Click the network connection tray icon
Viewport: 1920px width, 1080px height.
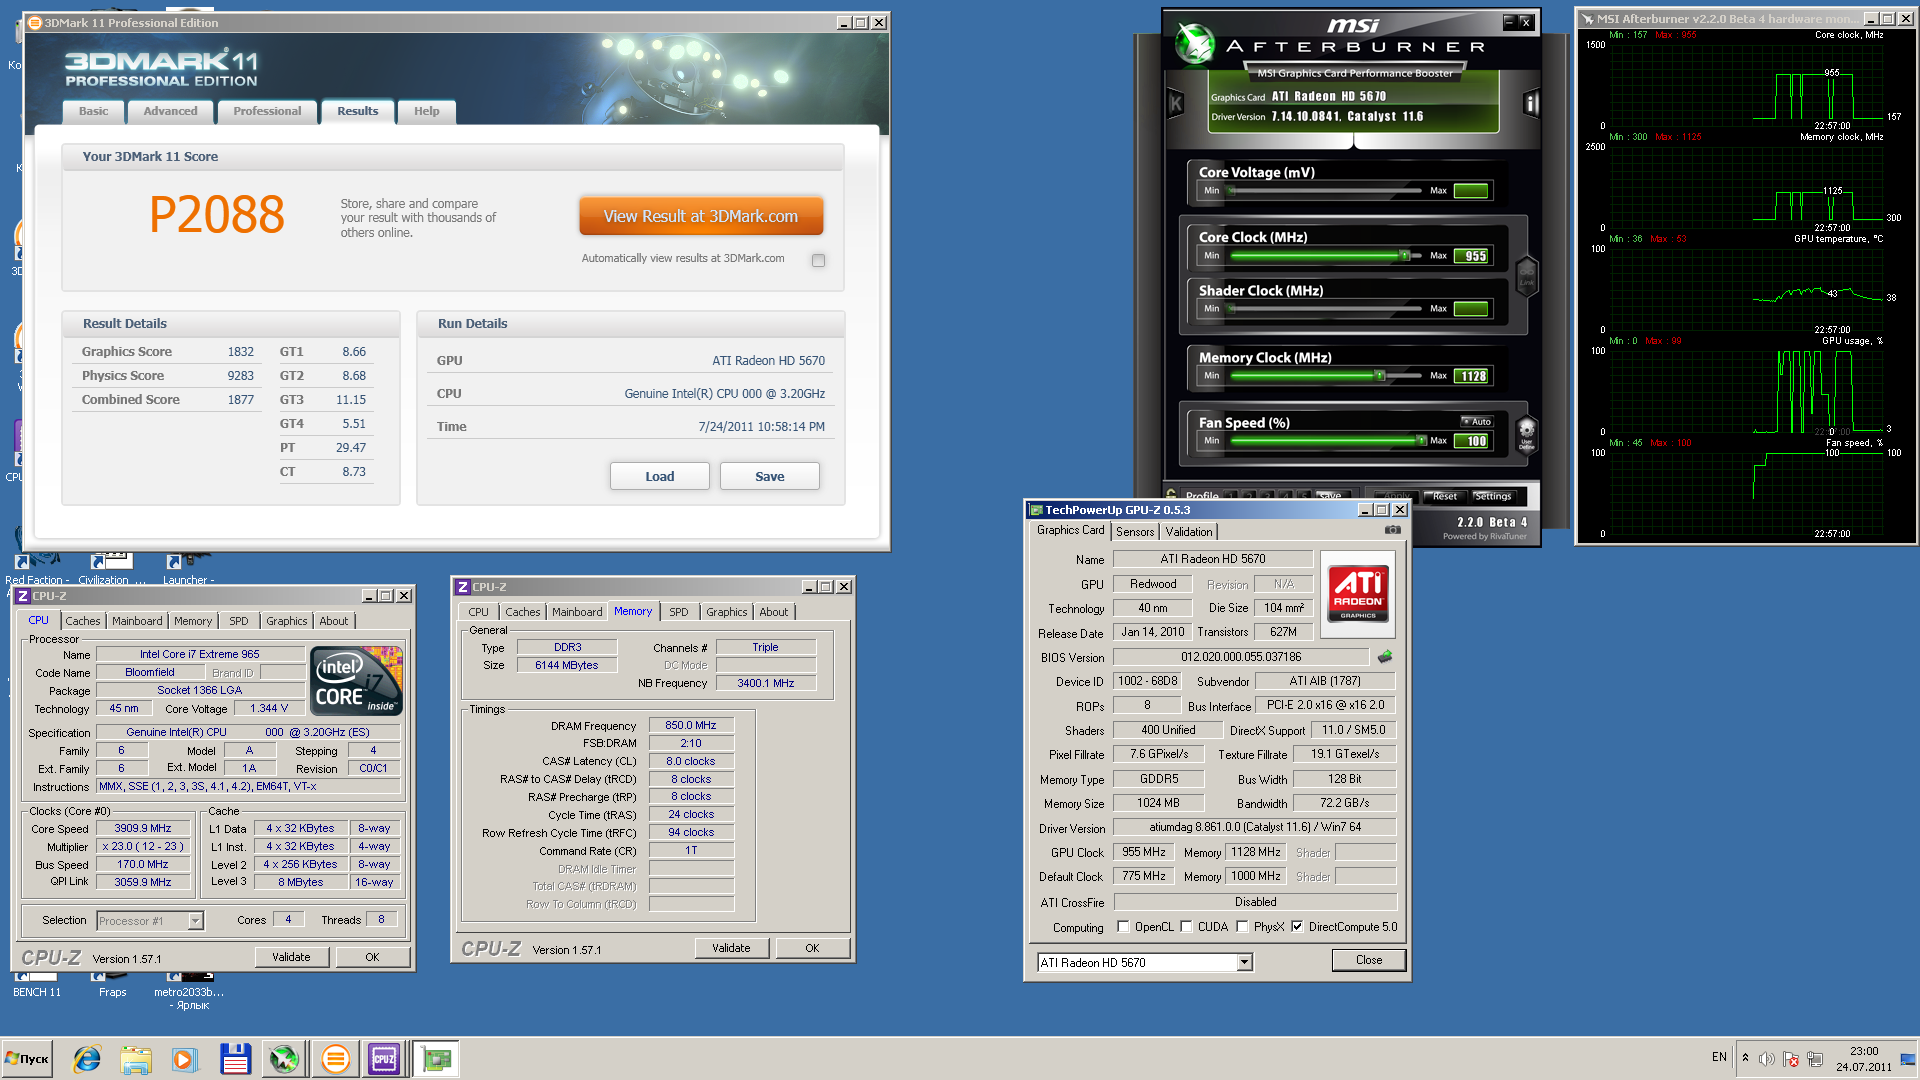click(1815, 1059)
